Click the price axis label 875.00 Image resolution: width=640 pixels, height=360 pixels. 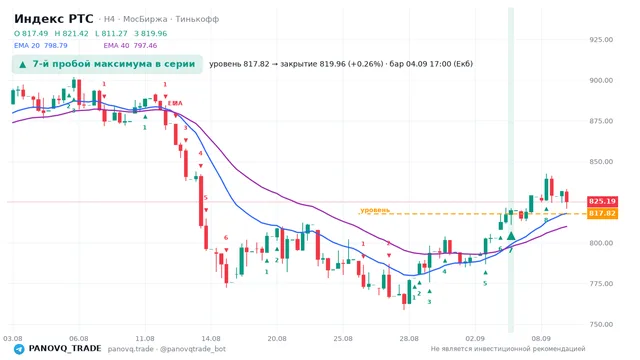click(601, 121)
